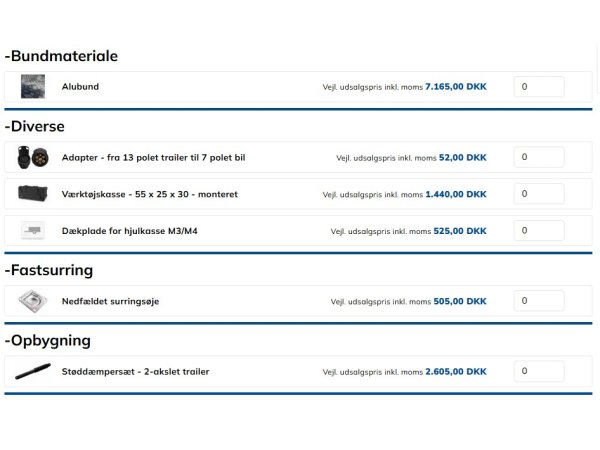This screenshot has height=450, width=600.
Task: Open the Nedfældet surringsøje product name
Action: pyautogui.click(x=110, y=301)
